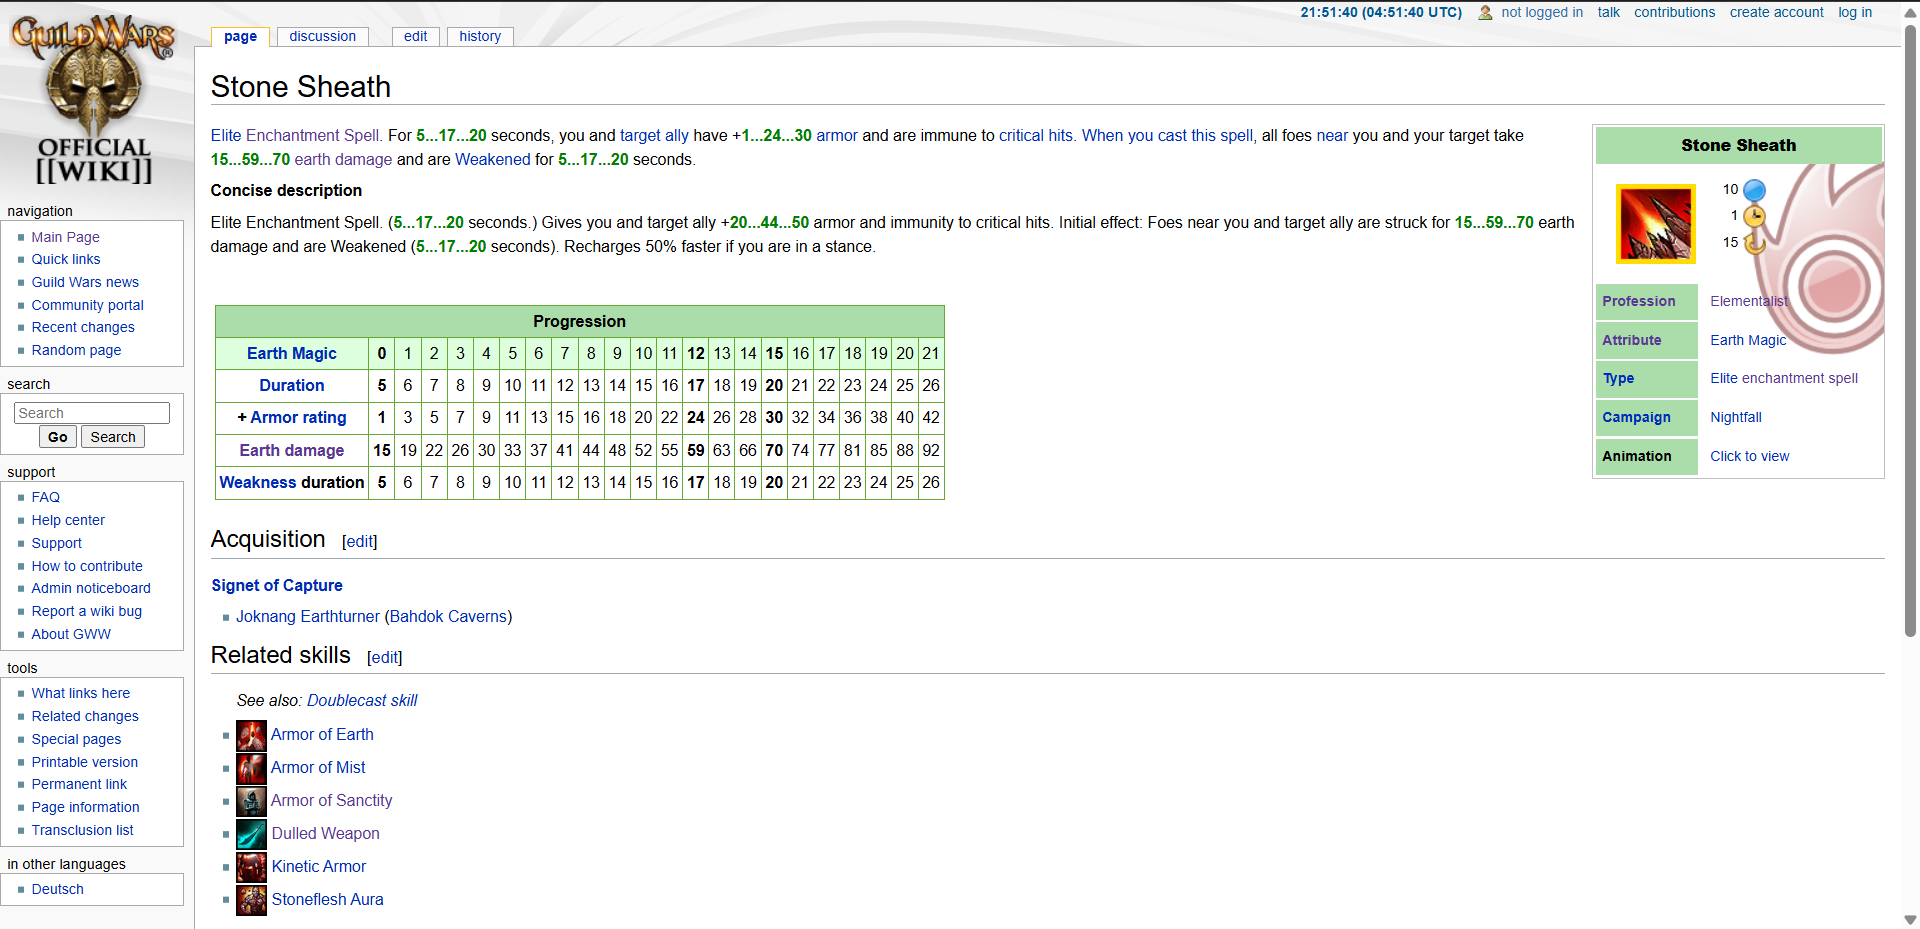Edit the Related skills section
The width and height of the screenshot is (1920, 929).
[385, 657]
